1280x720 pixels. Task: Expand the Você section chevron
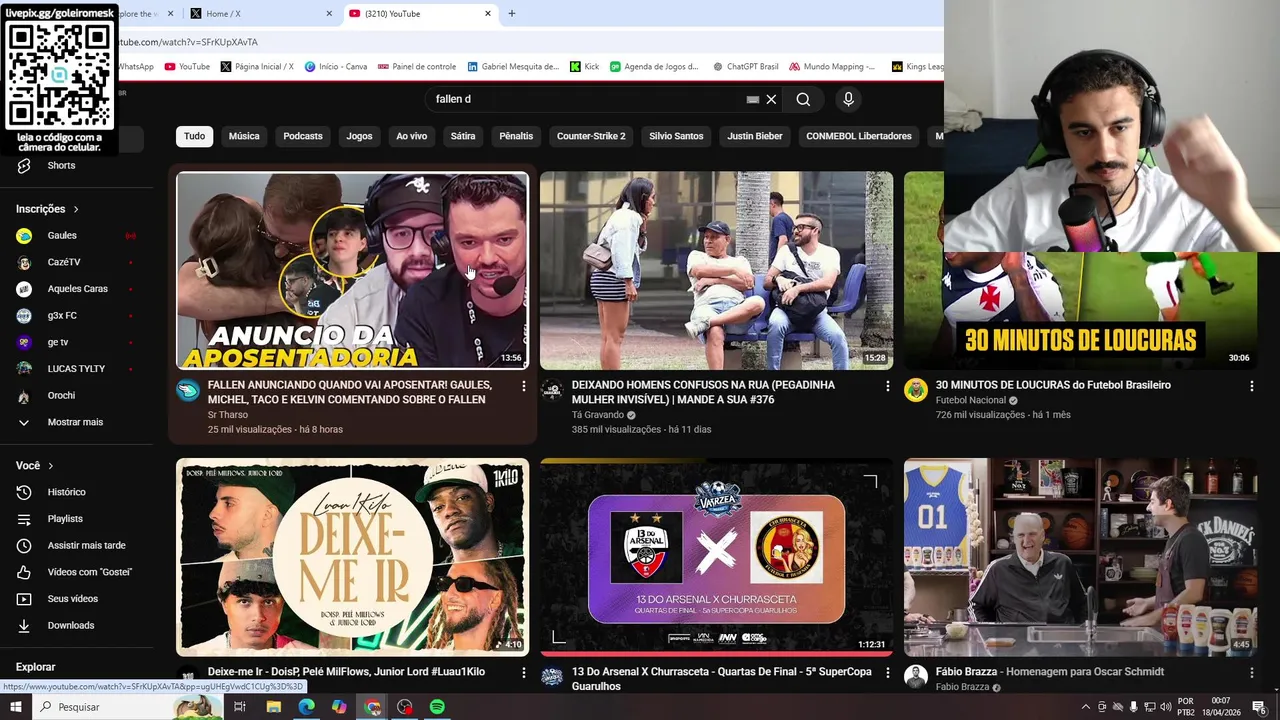pos(51,466)
